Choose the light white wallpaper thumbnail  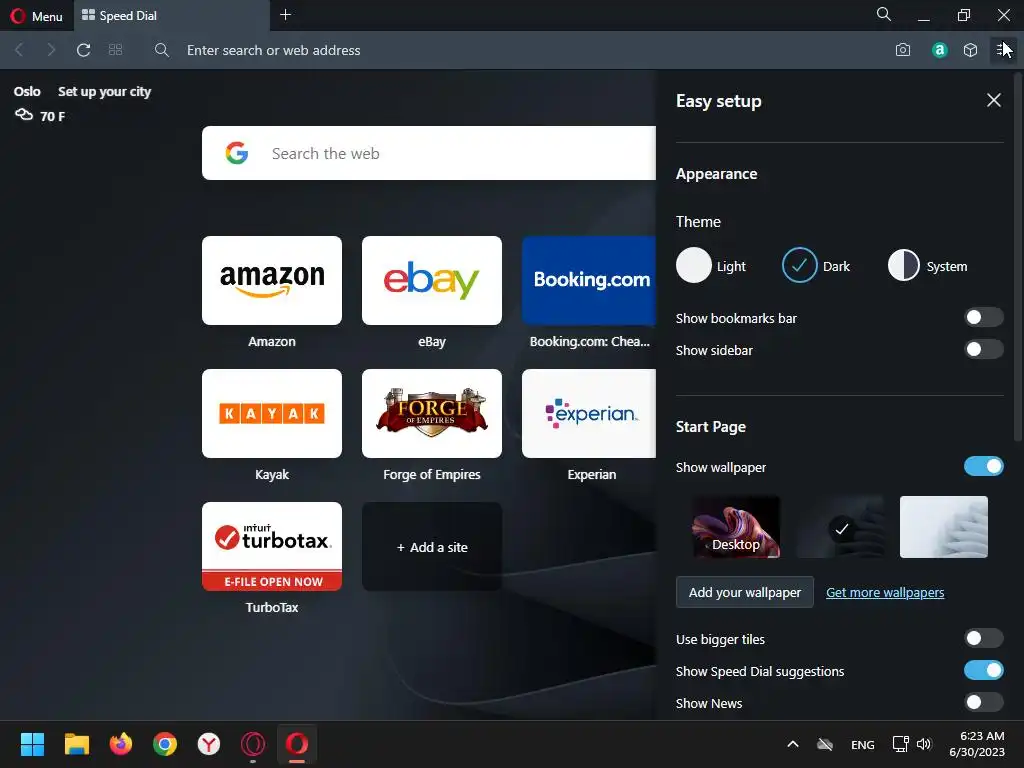[x=944, y=527]
